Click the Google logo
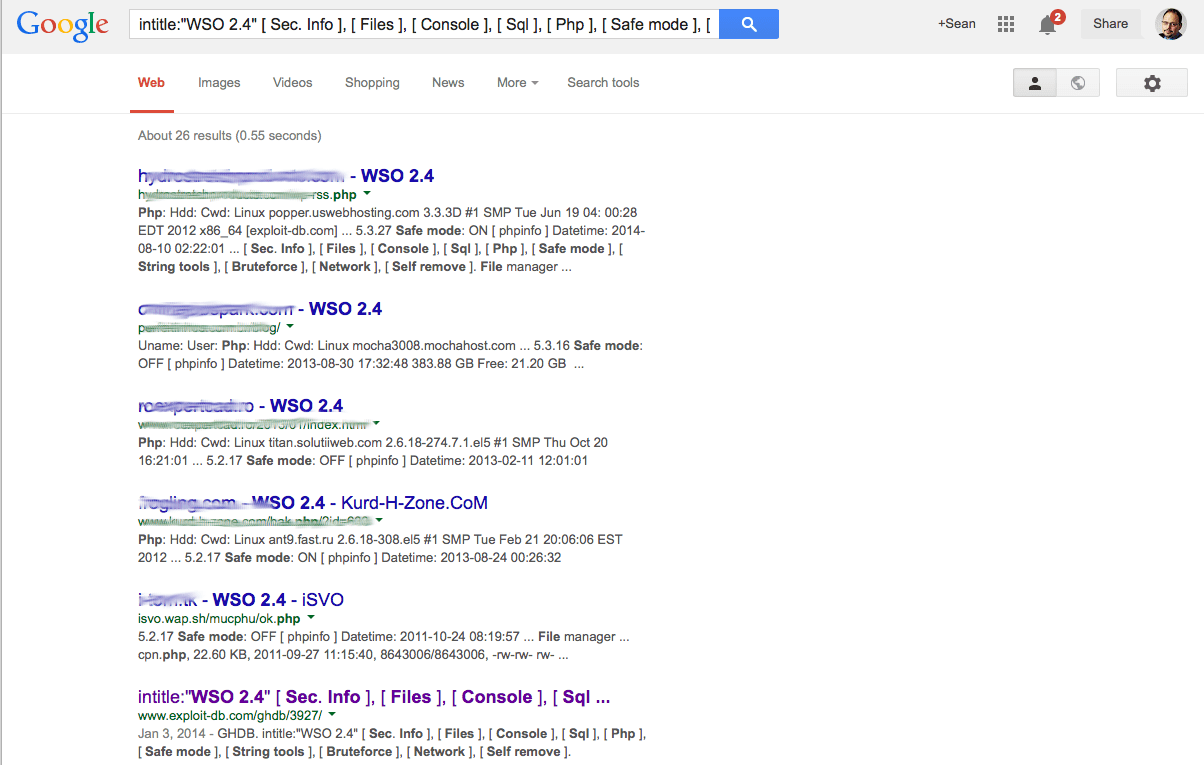Screen dimensions: 1204x765 [x=63, y=25]
